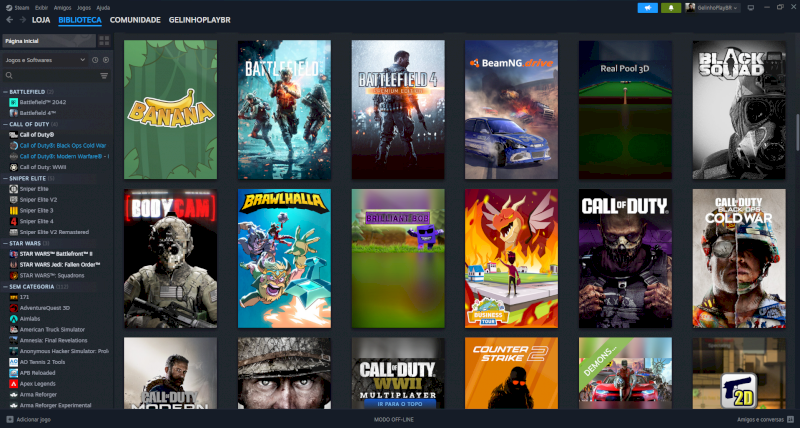800x428 pixels.
Task: Switch to the COMUNIDADE tab
Action: pos(135,20)
